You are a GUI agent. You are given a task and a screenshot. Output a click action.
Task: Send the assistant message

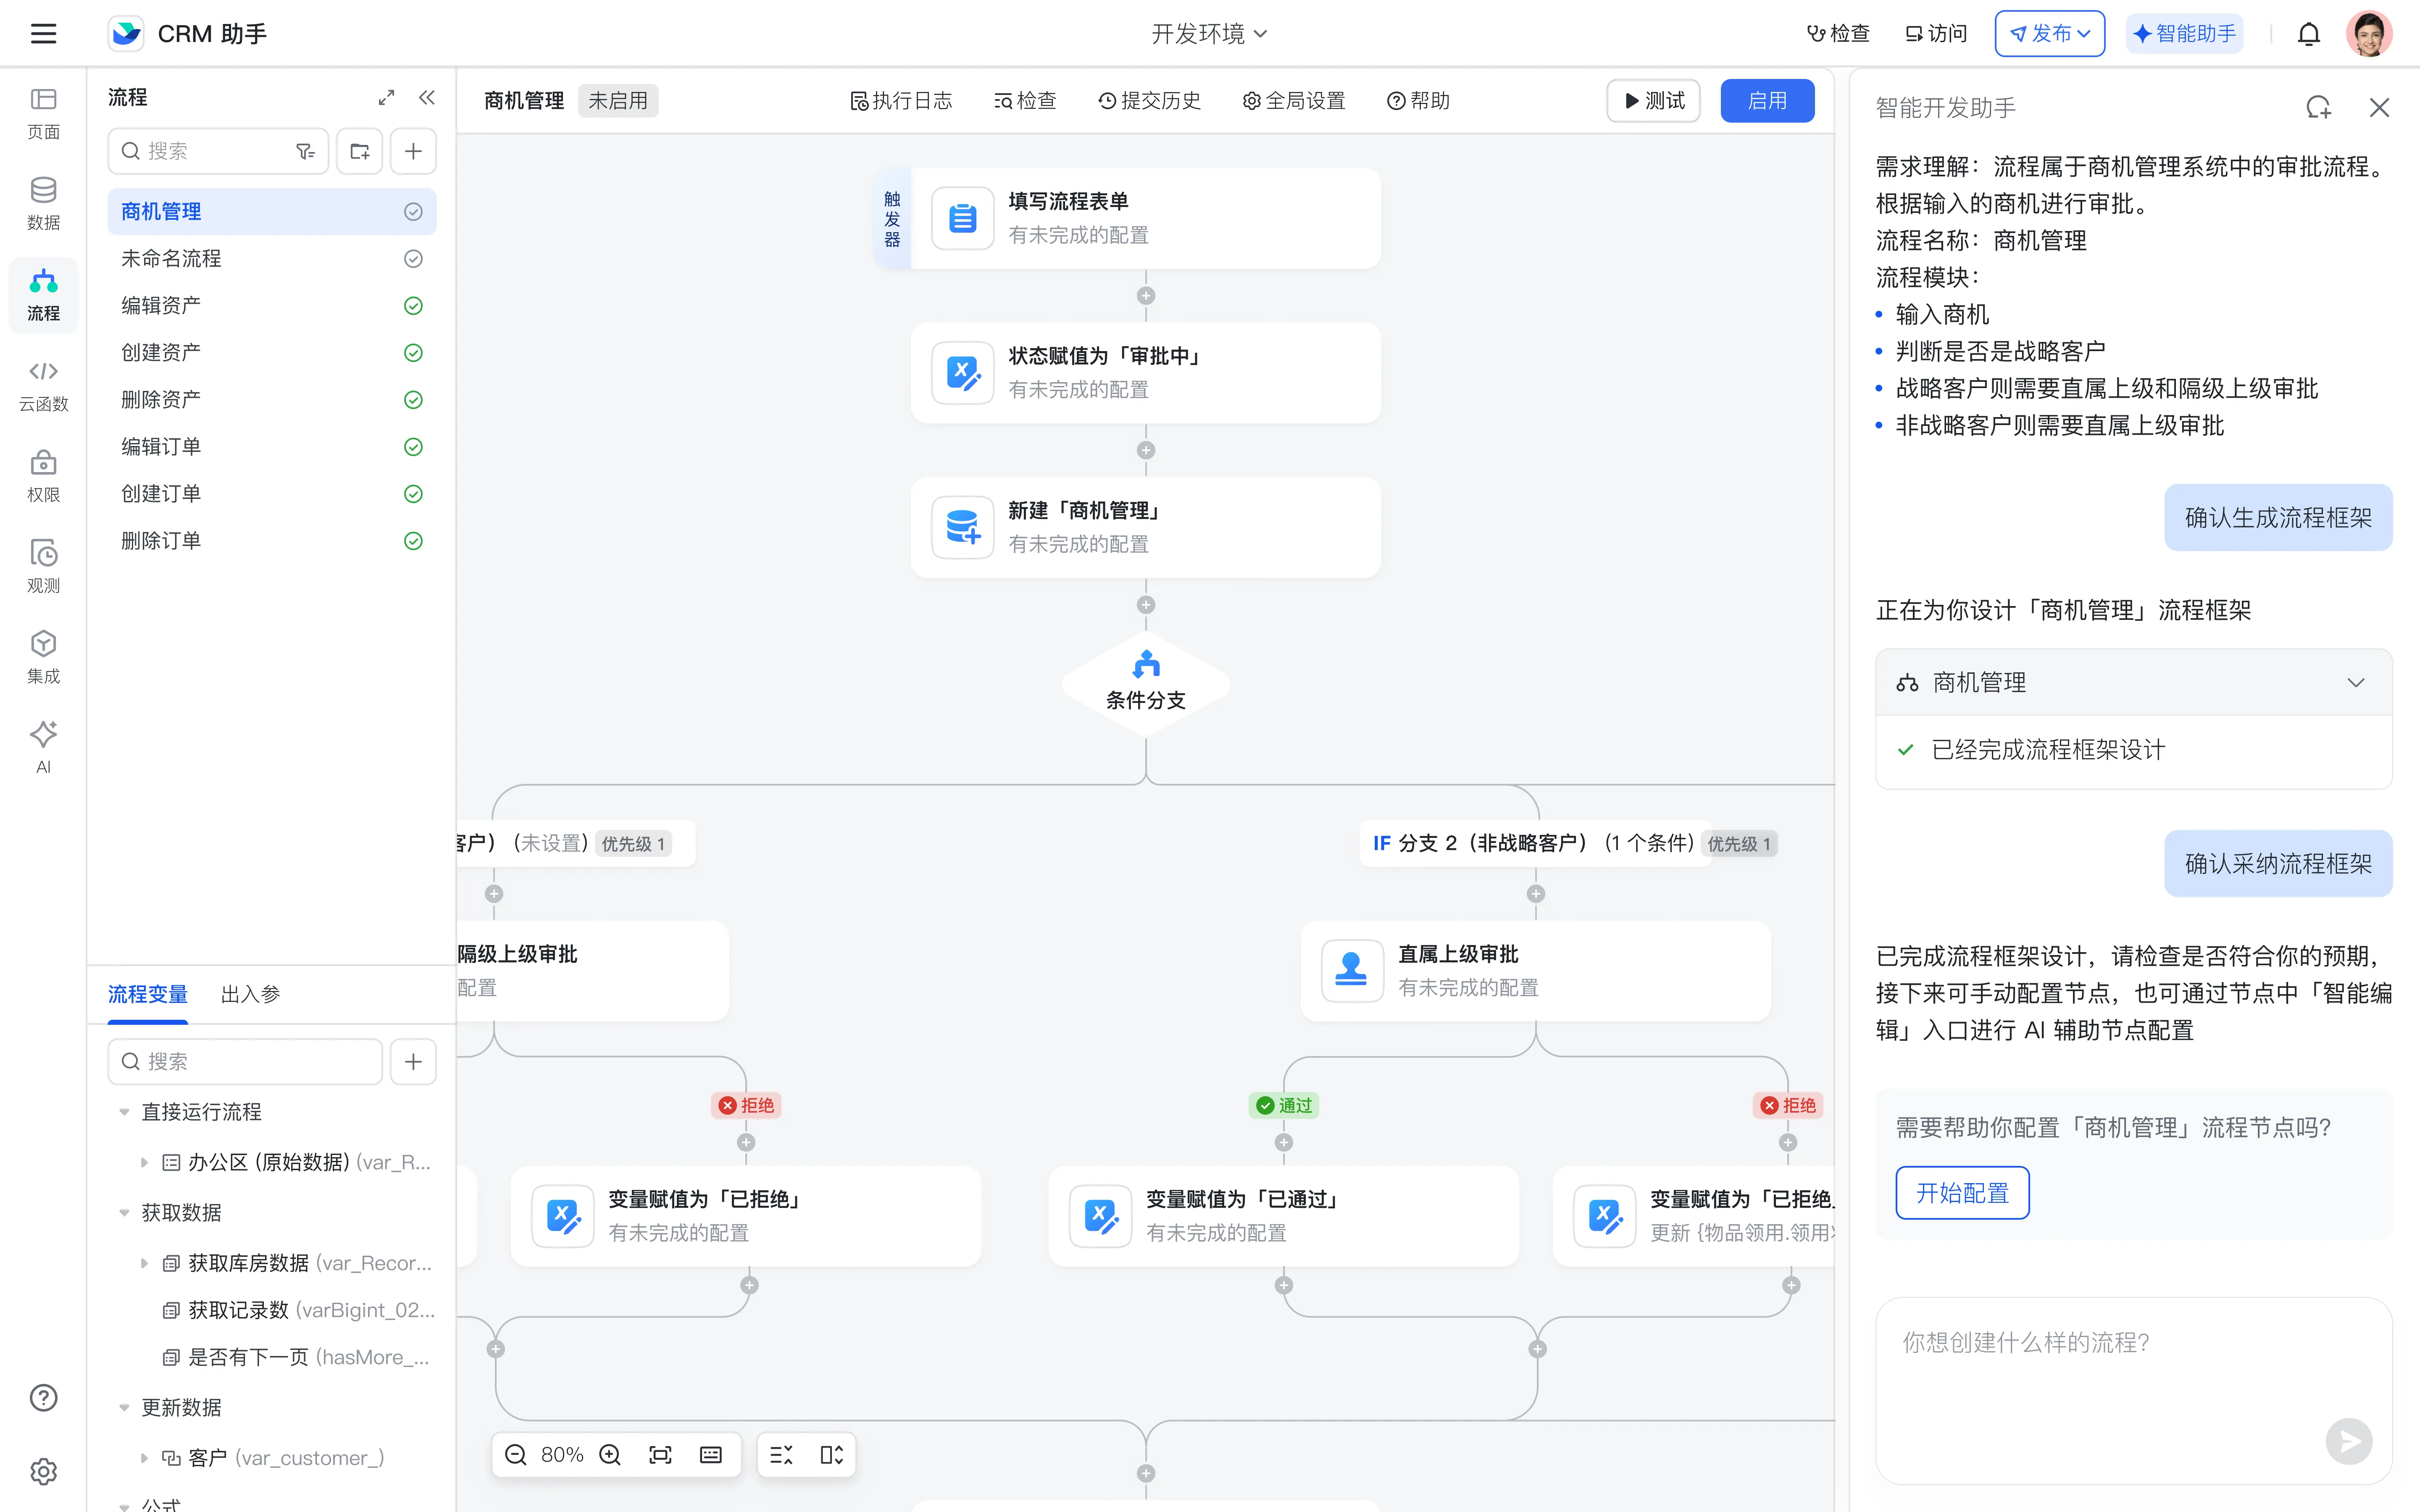pyautogui.click(x=2349, y=1441)
